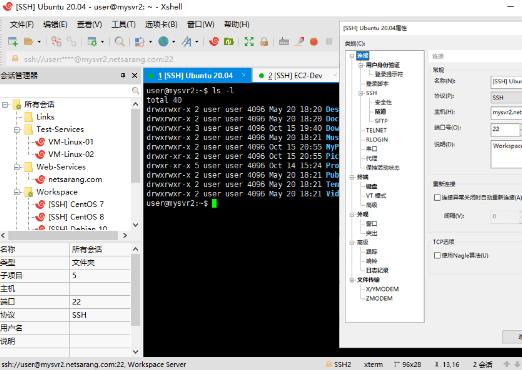The width and height of the screenshot is (522, 370).
Task: Open the netsarang.com session
Action: [75, 179]
